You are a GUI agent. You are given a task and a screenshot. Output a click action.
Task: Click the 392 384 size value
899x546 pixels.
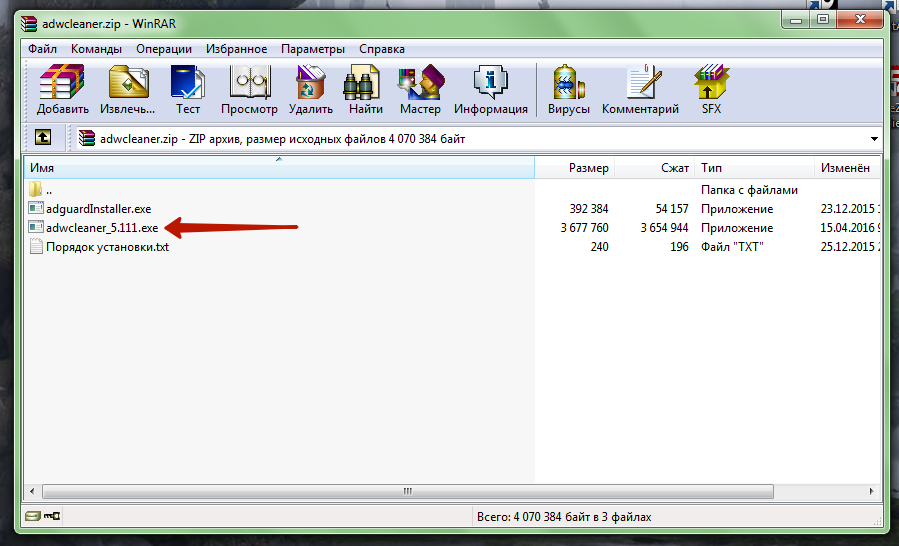coord(589,209)
